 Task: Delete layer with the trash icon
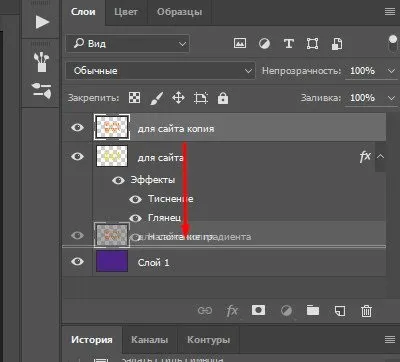click(366, 311)
